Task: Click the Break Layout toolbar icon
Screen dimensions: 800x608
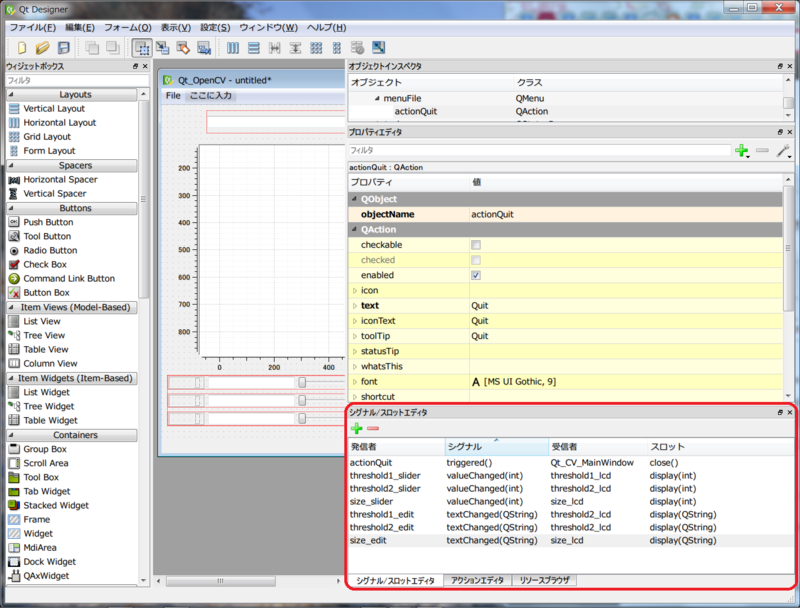Action: (x=358, y=48)
